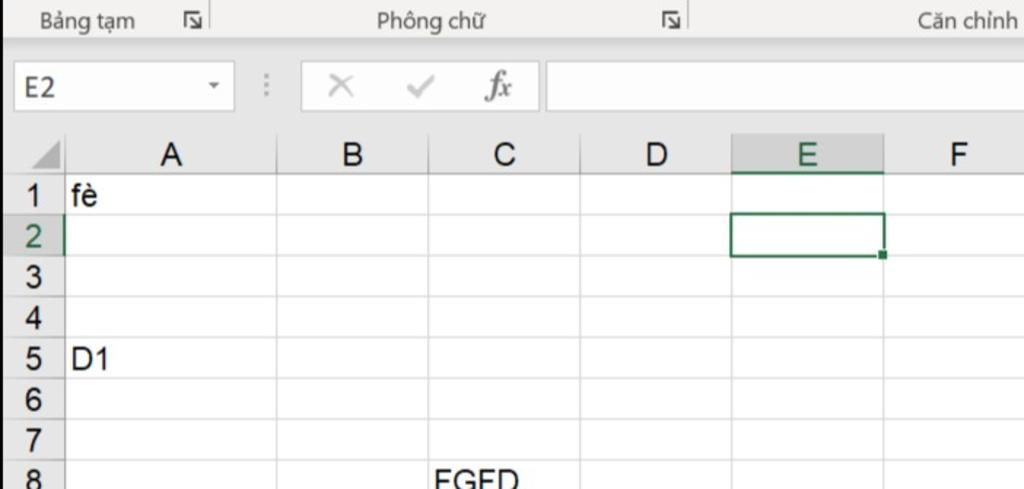
Task: Select column A header
Action: [171, 154]
